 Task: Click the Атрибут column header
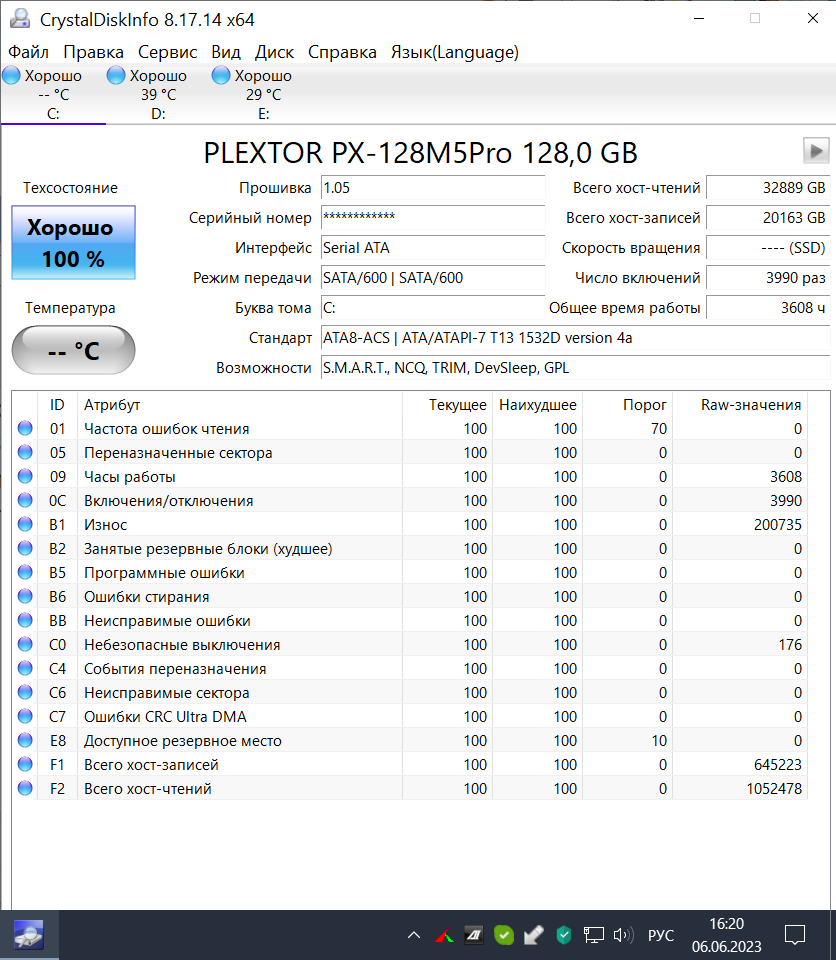[239, 405]
